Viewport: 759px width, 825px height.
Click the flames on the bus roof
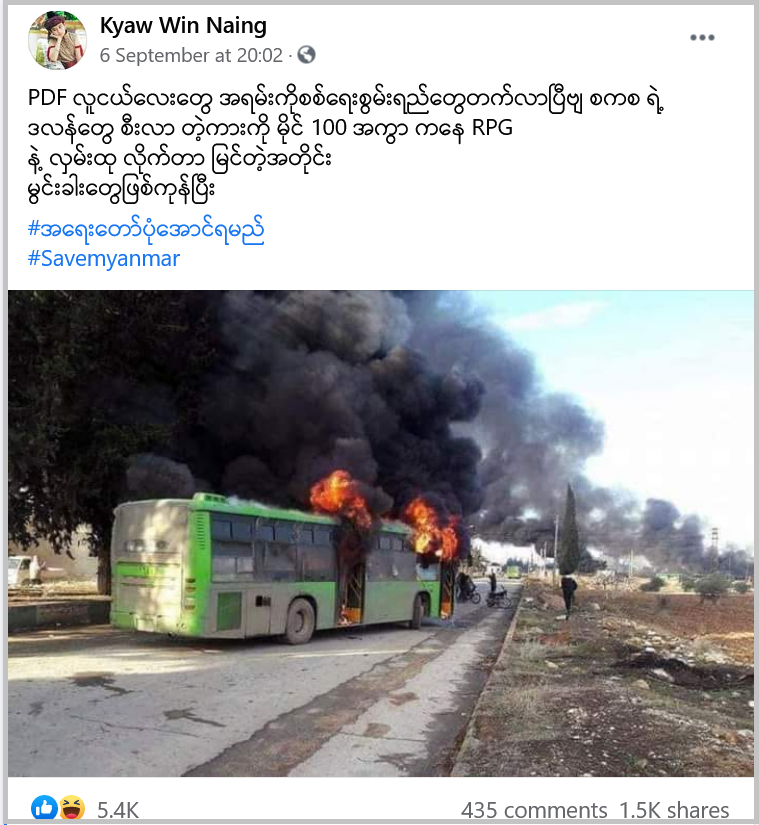pyautogui.click(x=341, y=498)
